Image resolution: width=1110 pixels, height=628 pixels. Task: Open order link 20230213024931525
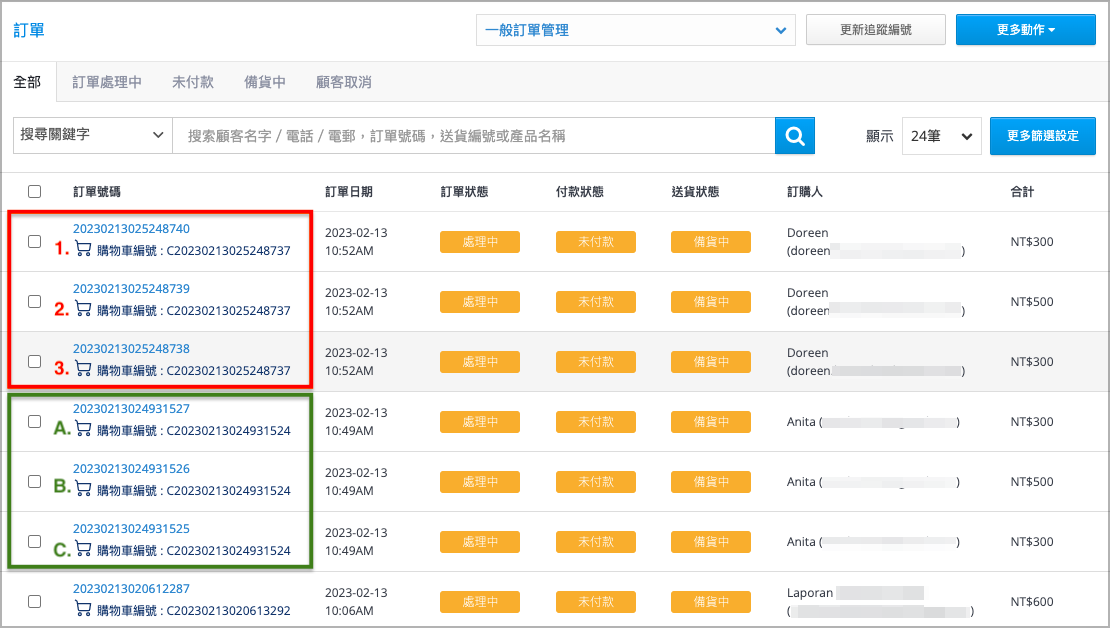coord(131,529)
